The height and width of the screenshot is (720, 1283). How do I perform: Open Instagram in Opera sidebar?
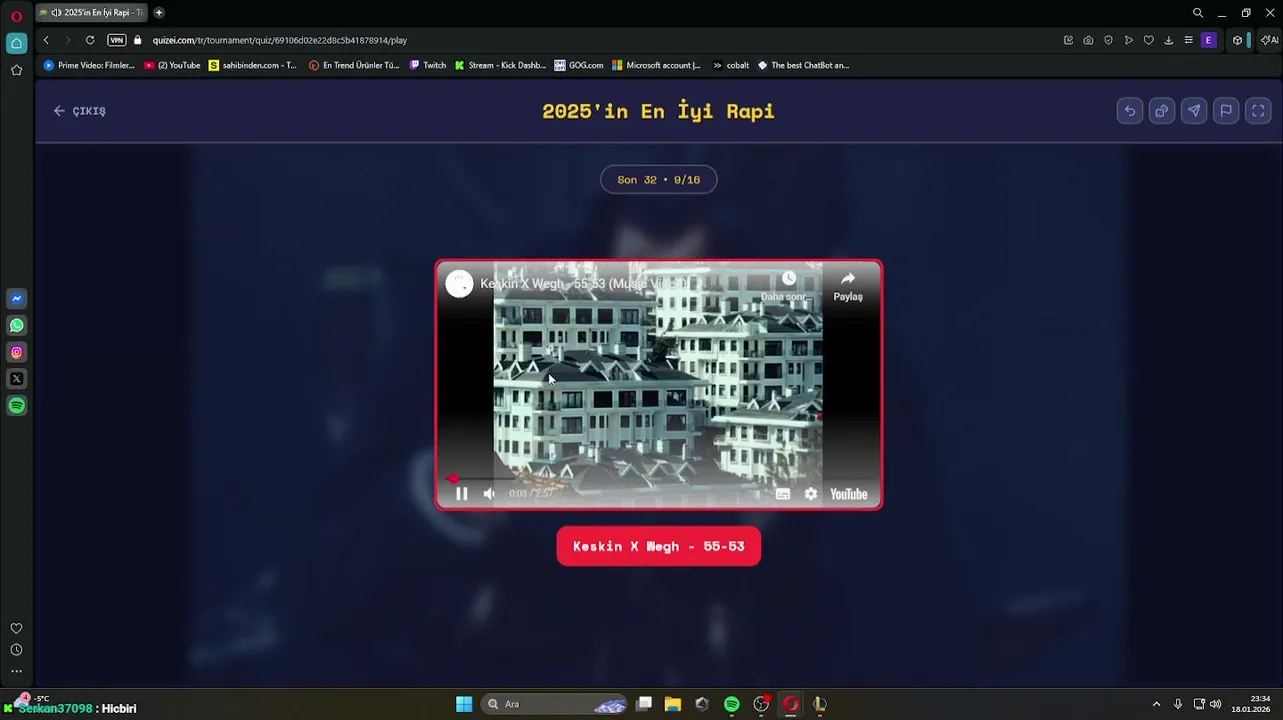(17, 352)
